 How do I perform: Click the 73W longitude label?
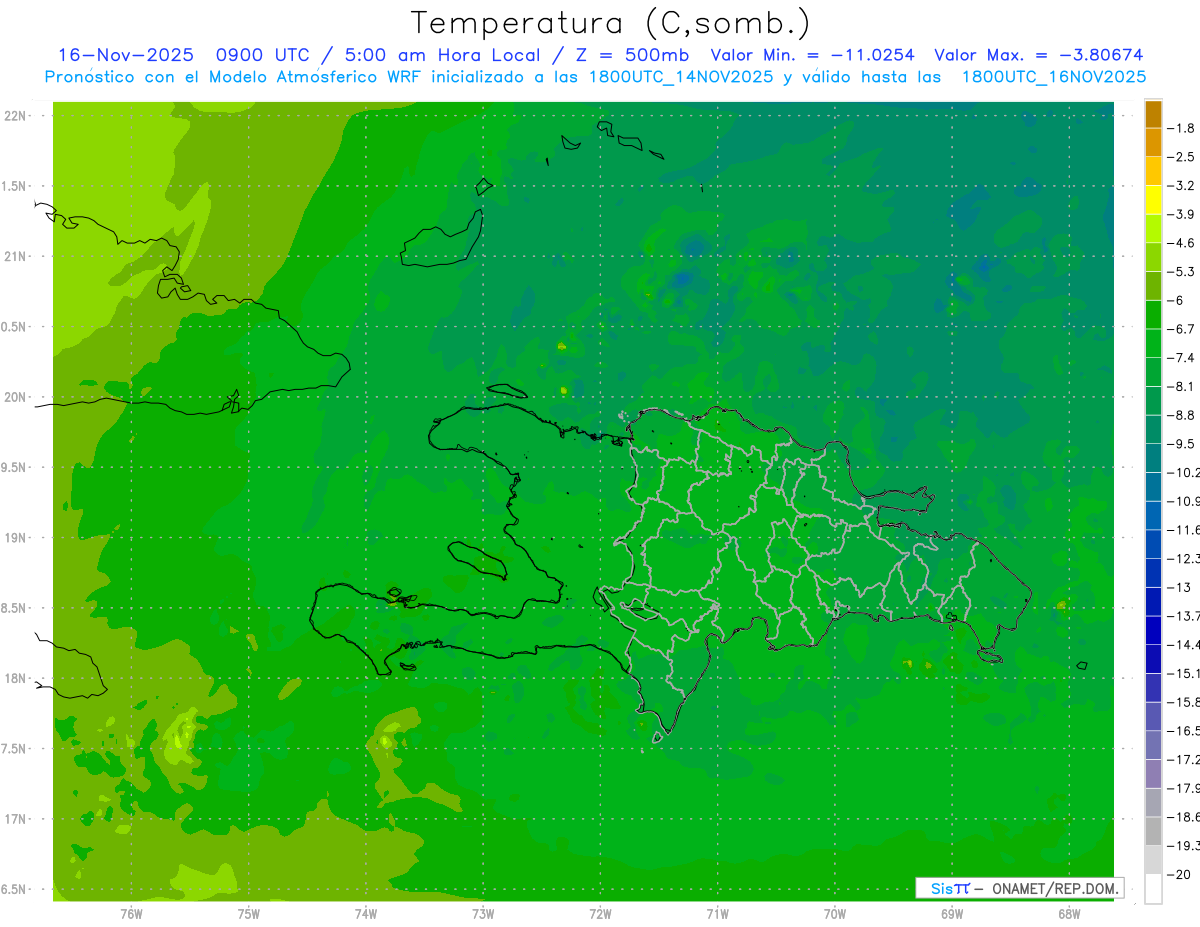pos(483,913)
